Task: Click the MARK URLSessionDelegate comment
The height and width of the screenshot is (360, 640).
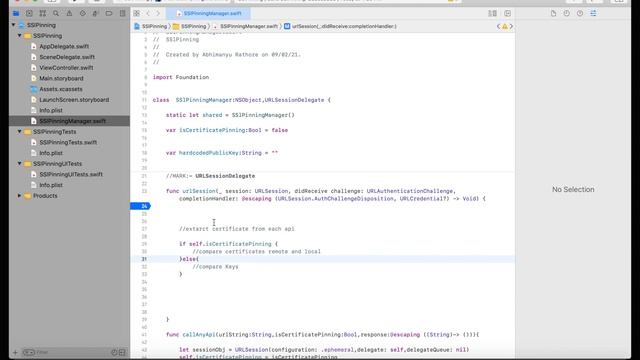Action: 210,176
